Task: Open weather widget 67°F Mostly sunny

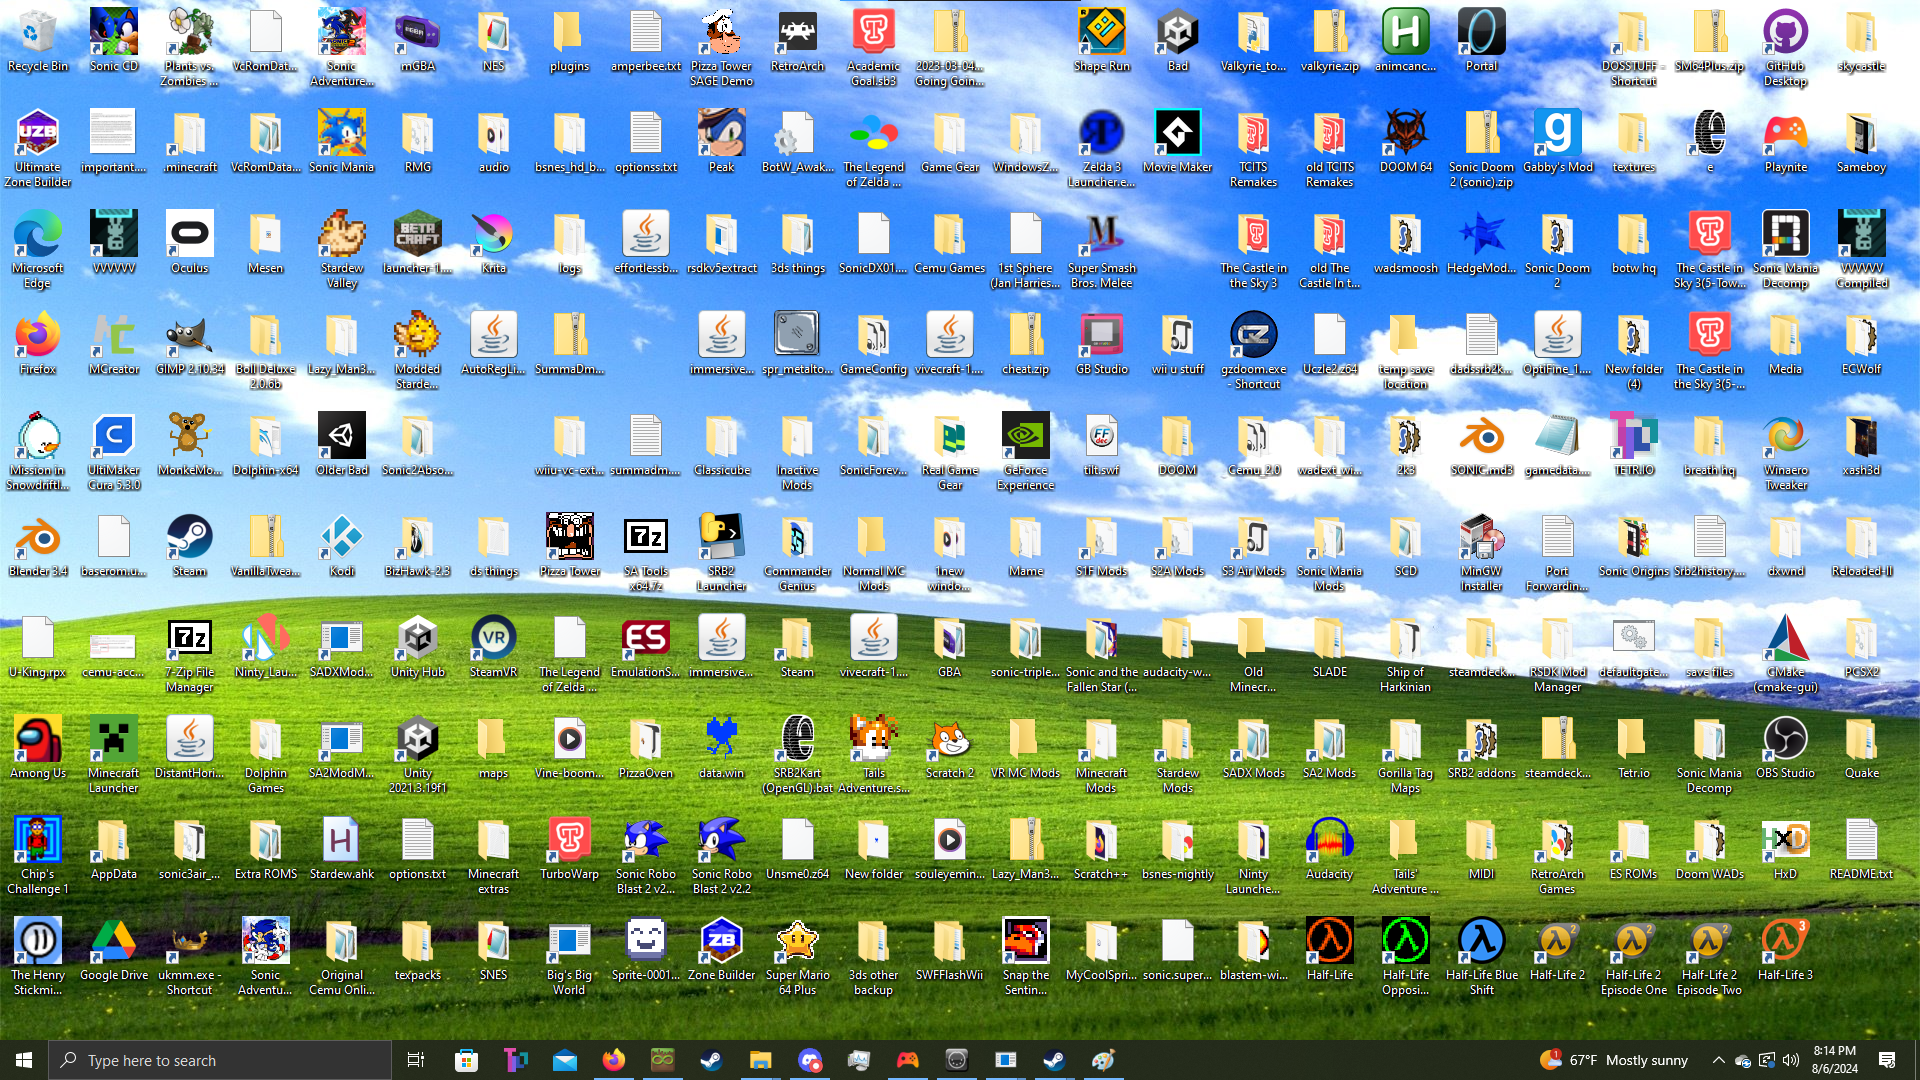Action: [x=1614, y=1060]
